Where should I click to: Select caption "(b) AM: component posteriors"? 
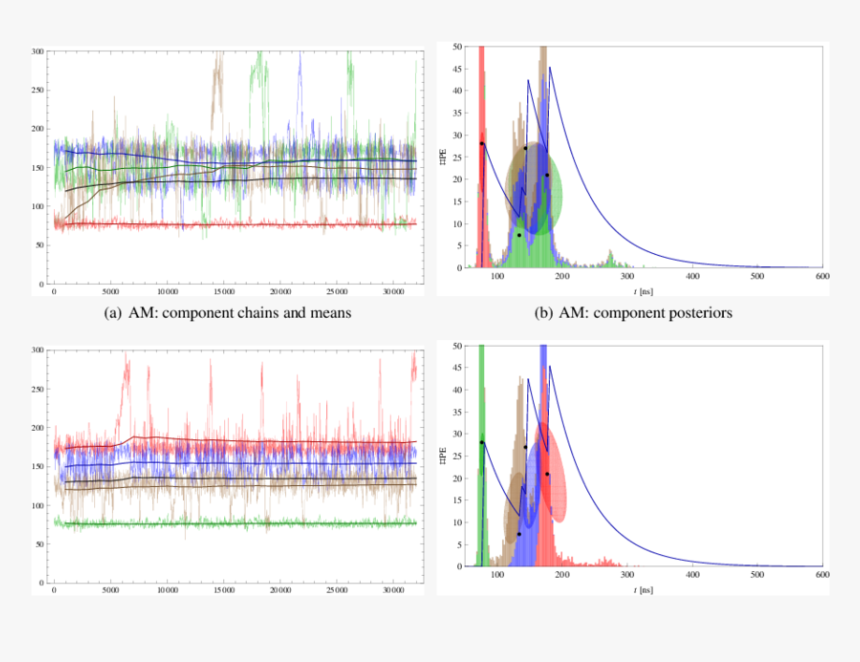(x=633, y=313)
